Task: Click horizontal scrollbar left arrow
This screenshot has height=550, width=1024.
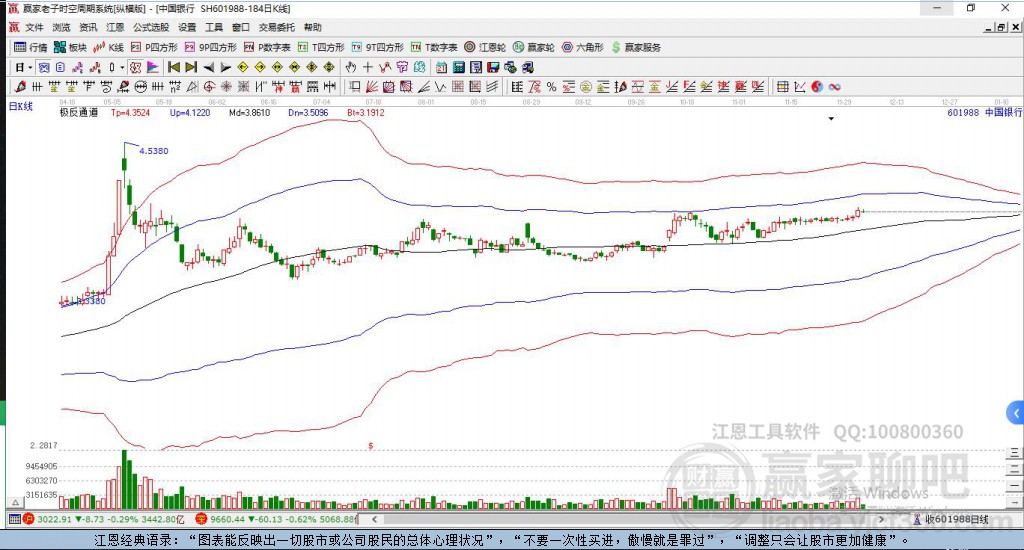Action: pyautogui.click(x=374, y=519)
